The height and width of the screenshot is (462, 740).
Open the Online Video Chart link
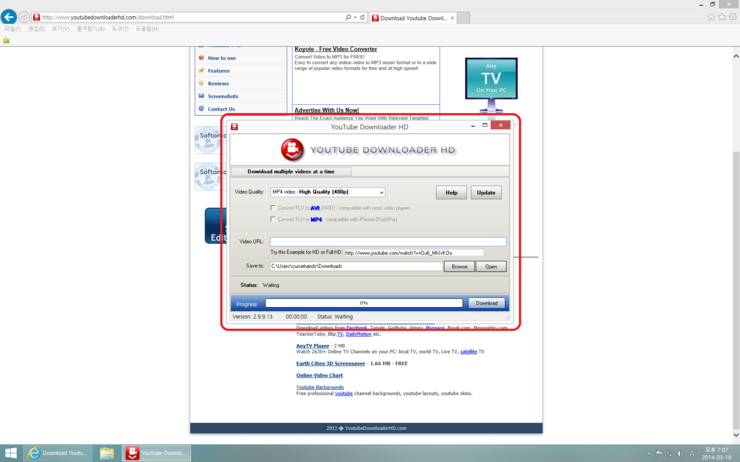[x=320, y=375]
